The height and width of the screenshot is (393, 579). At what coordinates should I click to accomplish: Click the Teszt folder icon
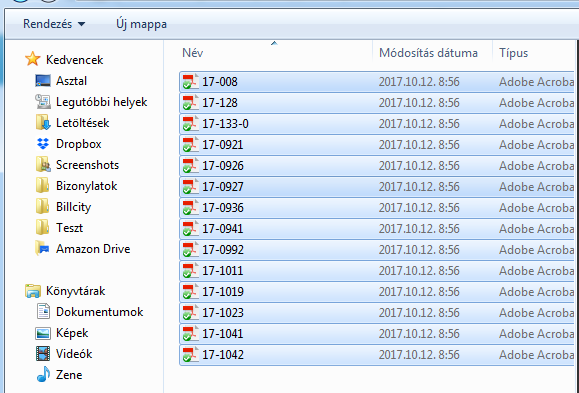point(42,228)
